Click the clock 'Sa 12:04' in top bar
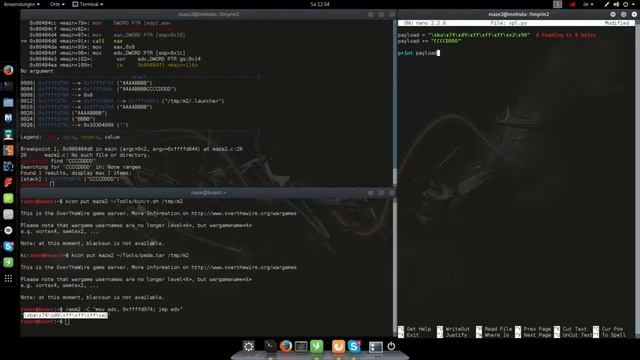The width and height of the screenshot is (640, 360). [320, 4]
